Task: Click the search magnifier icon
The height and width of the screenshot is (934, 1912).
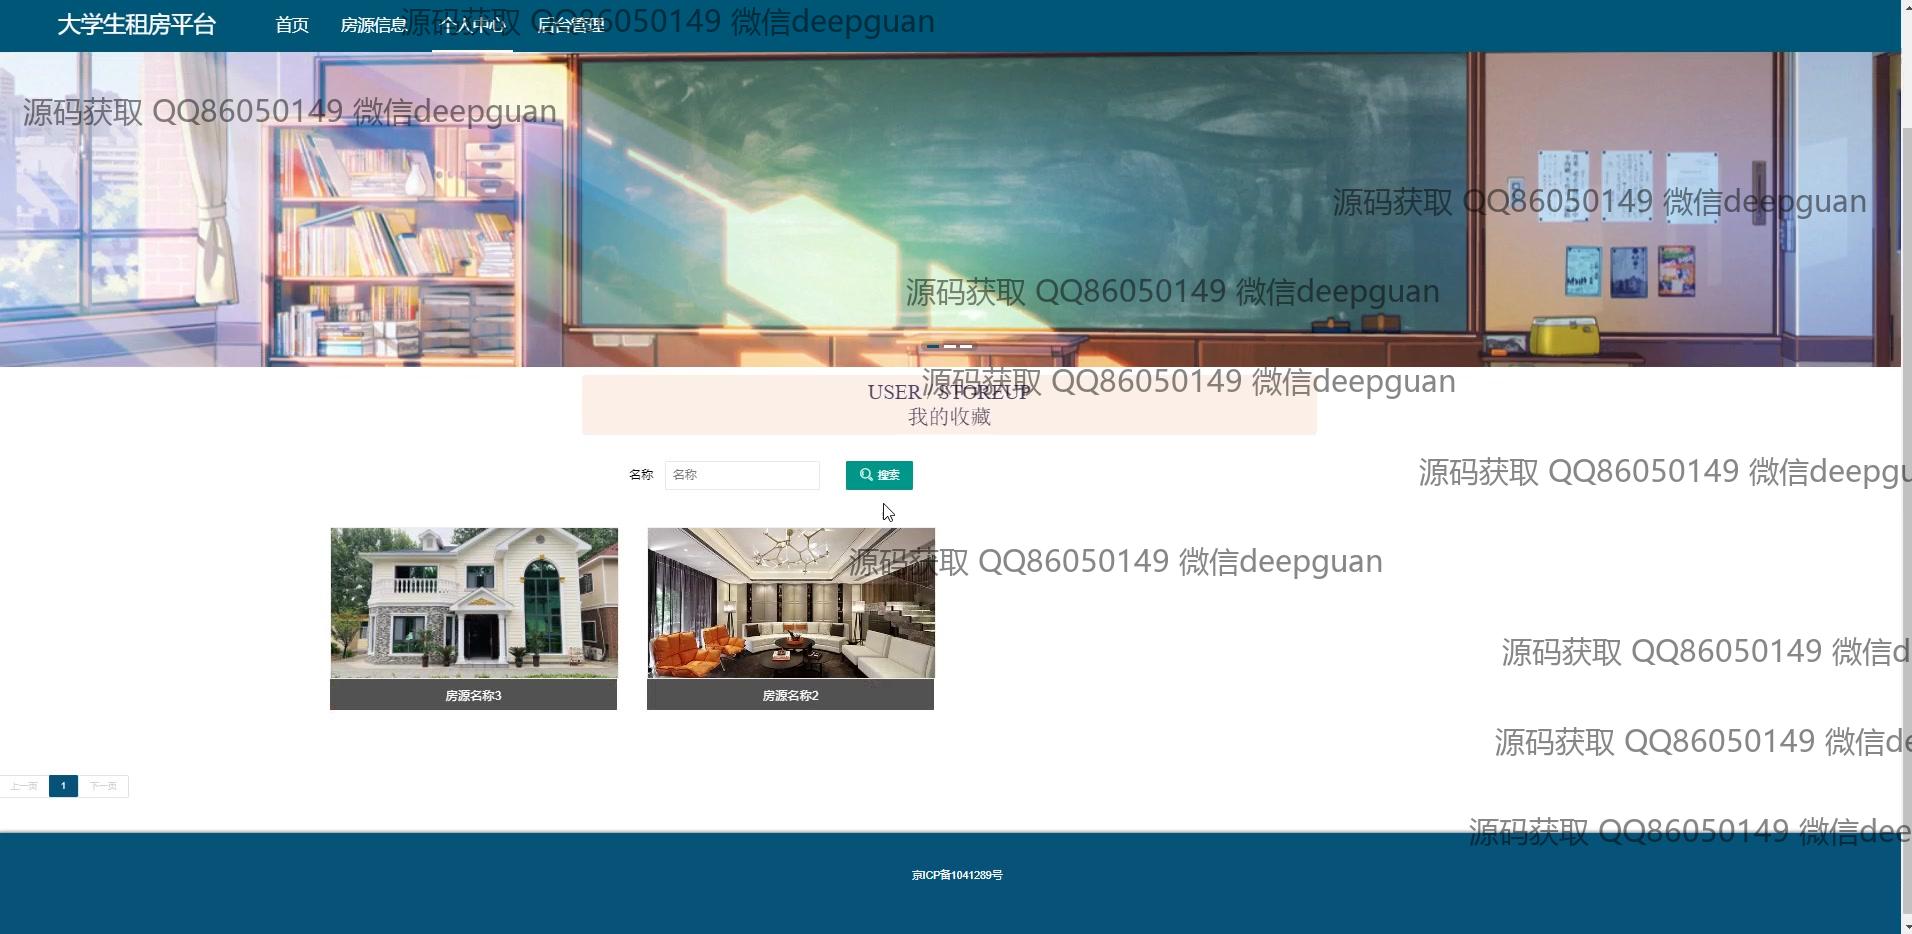Action: tap(866, 475)
